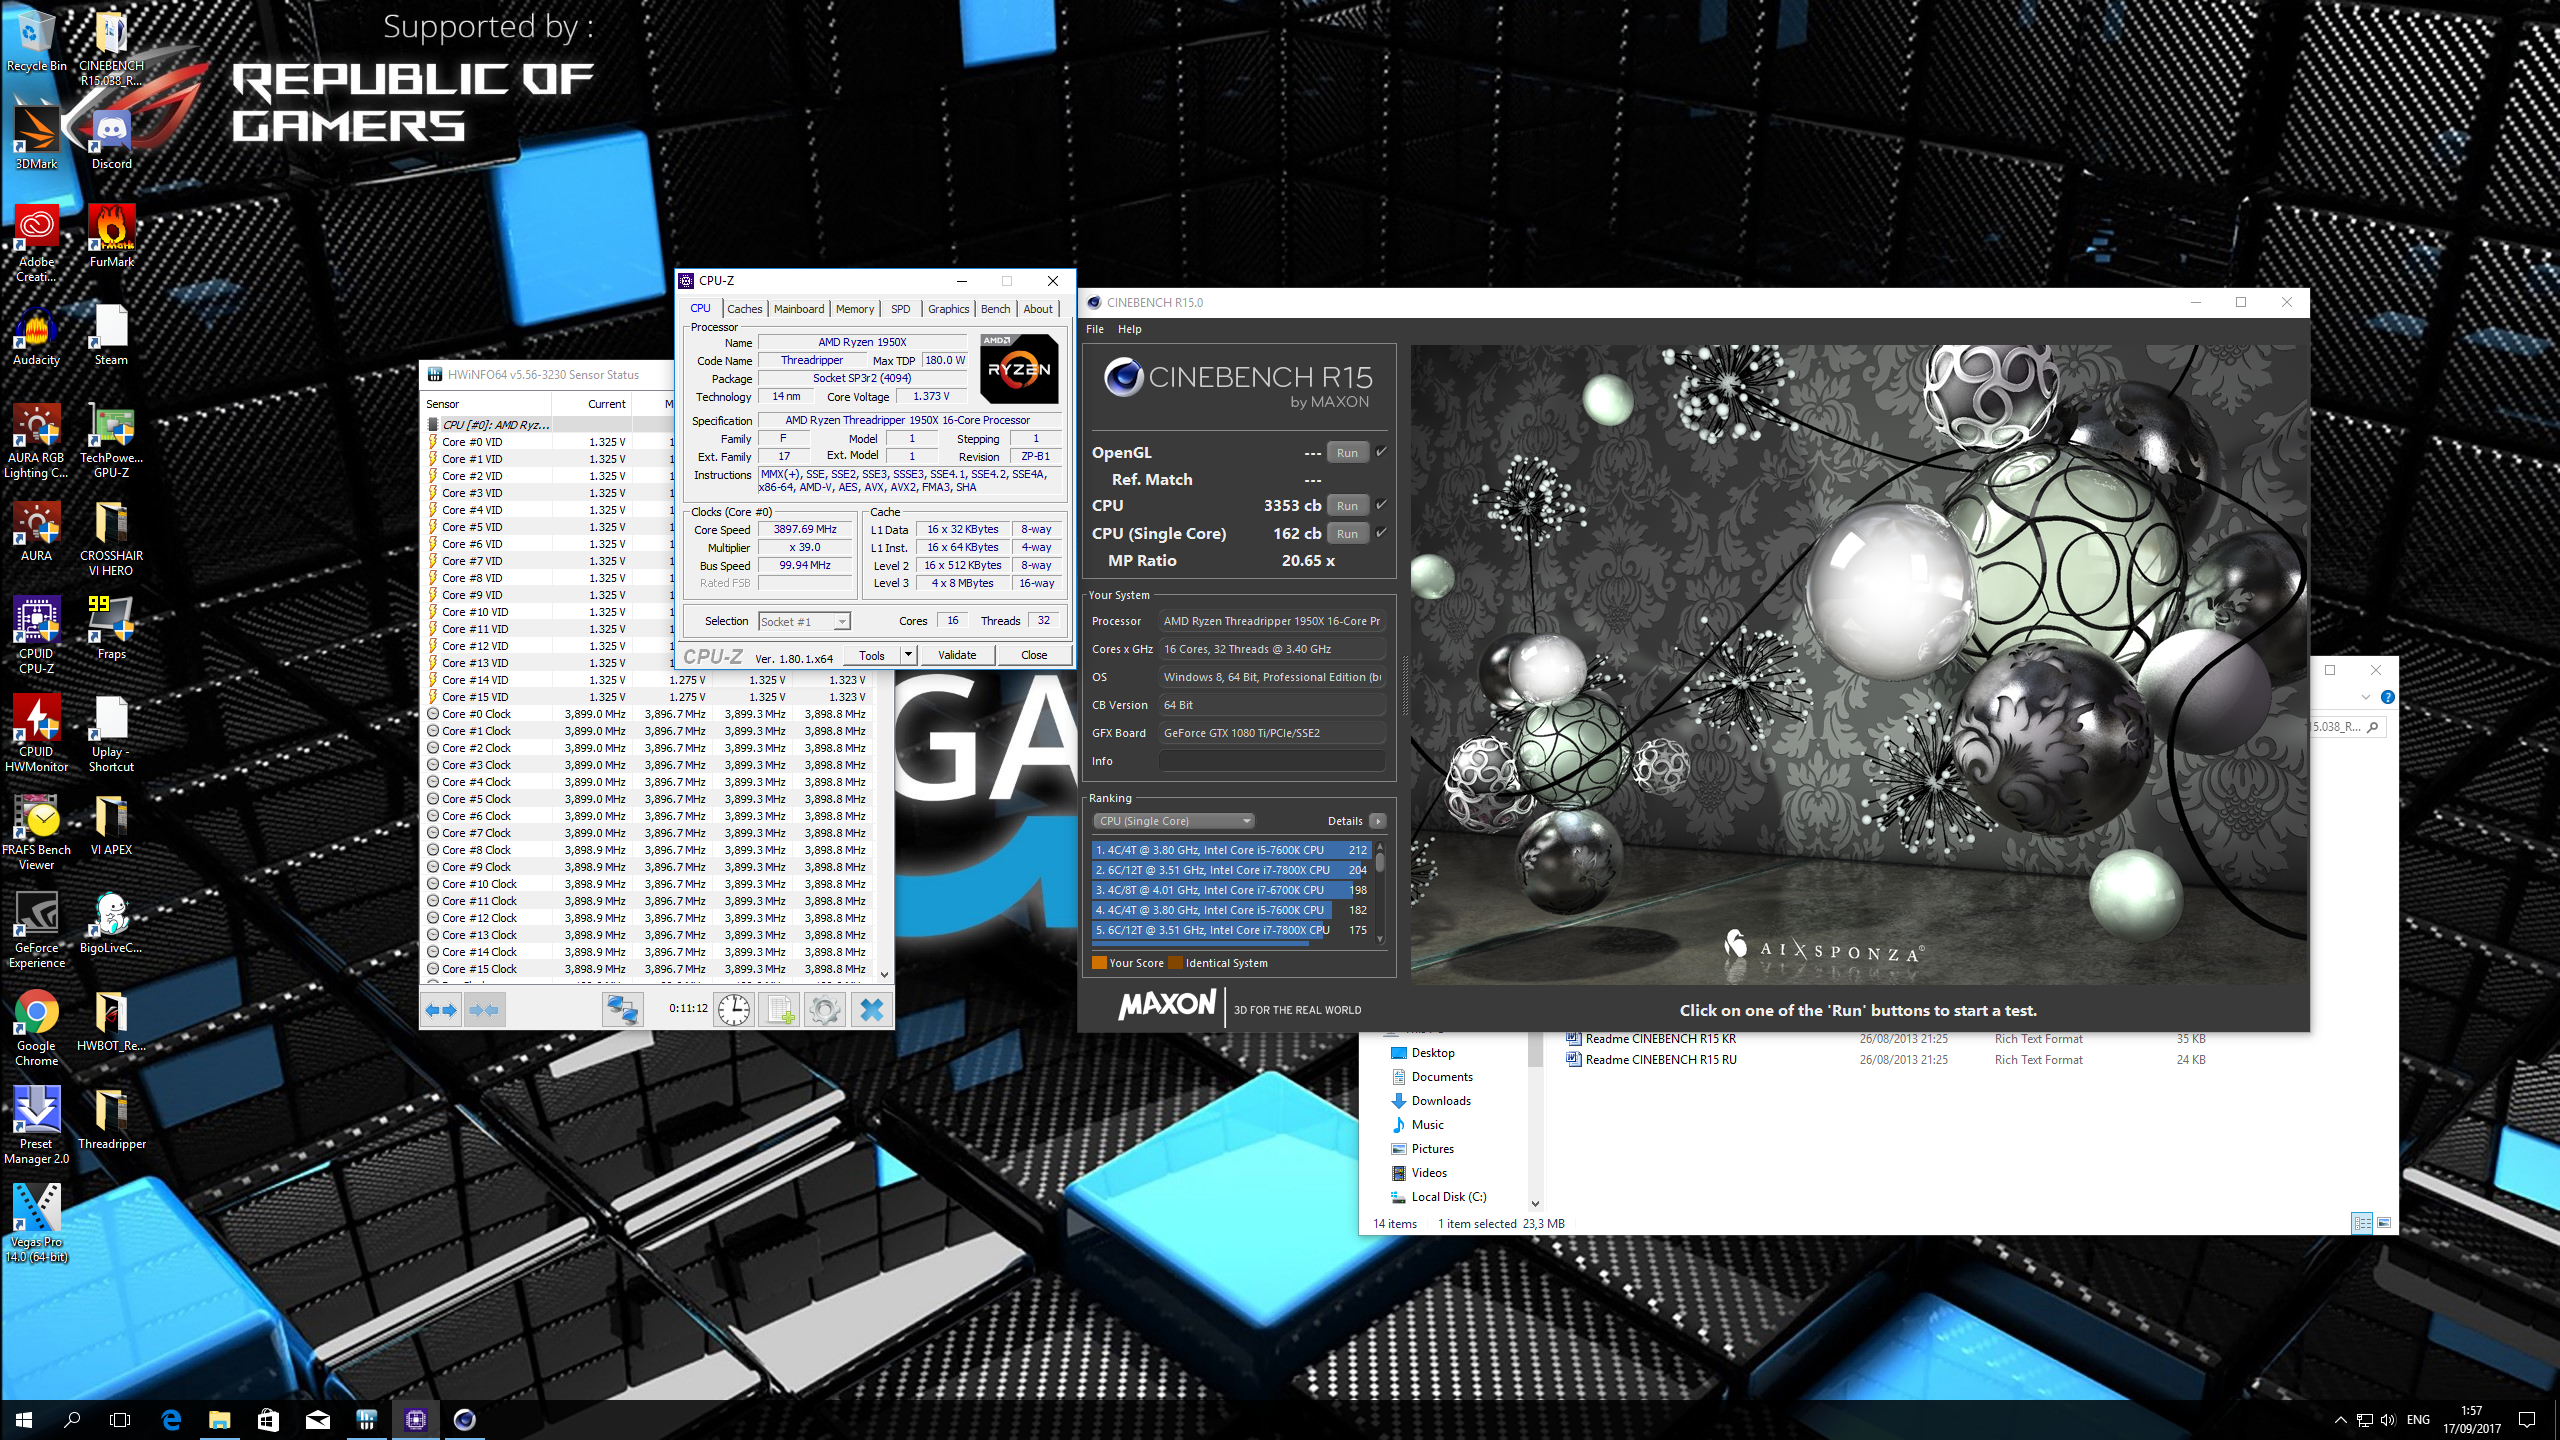The image size is (2560, 1440).
Task: Run the CPU (Single Core) benchmark
Action: [1347, 533]
